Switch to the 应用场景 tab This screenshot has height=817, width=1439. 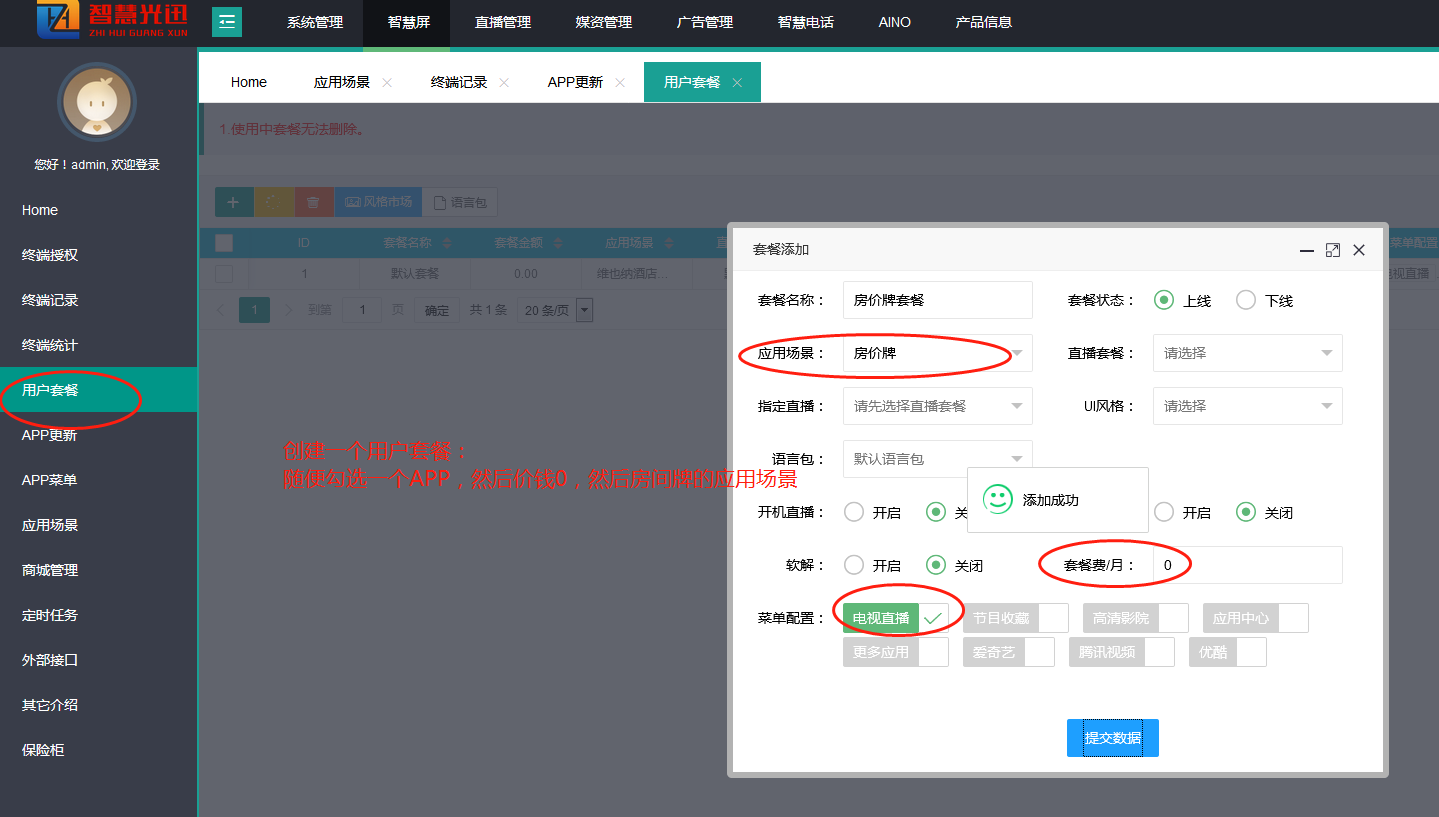pos(341,82)
